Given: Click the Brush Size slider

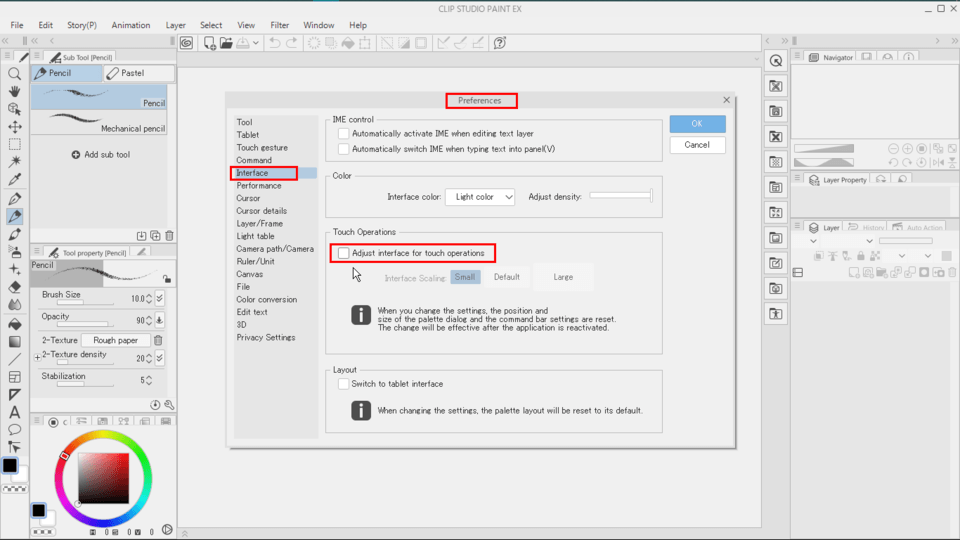Looking at the screenshot, I should click(85, 302).
